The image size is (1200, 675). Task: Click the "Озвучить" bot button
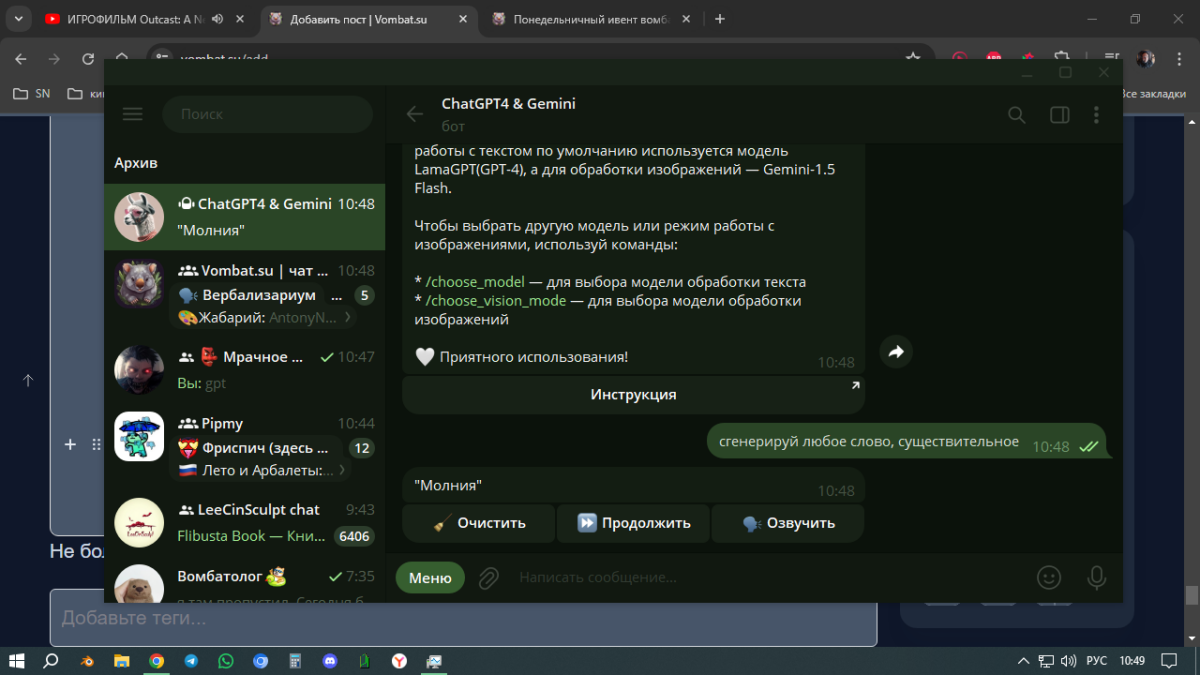click(x=788, y=522)
